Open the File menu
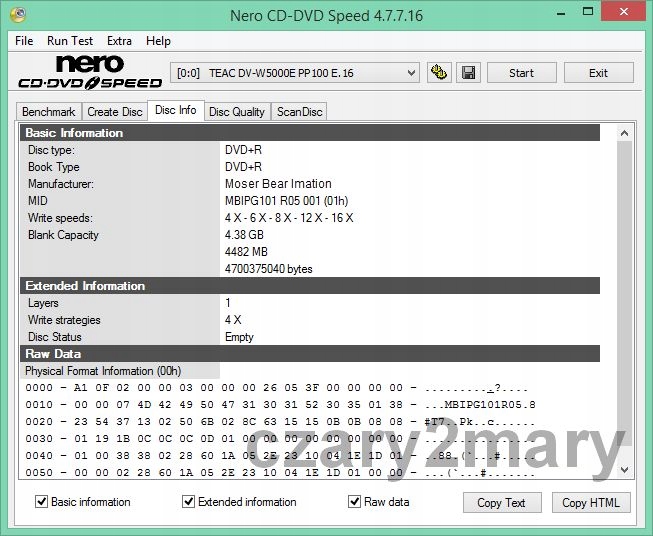 24,41
